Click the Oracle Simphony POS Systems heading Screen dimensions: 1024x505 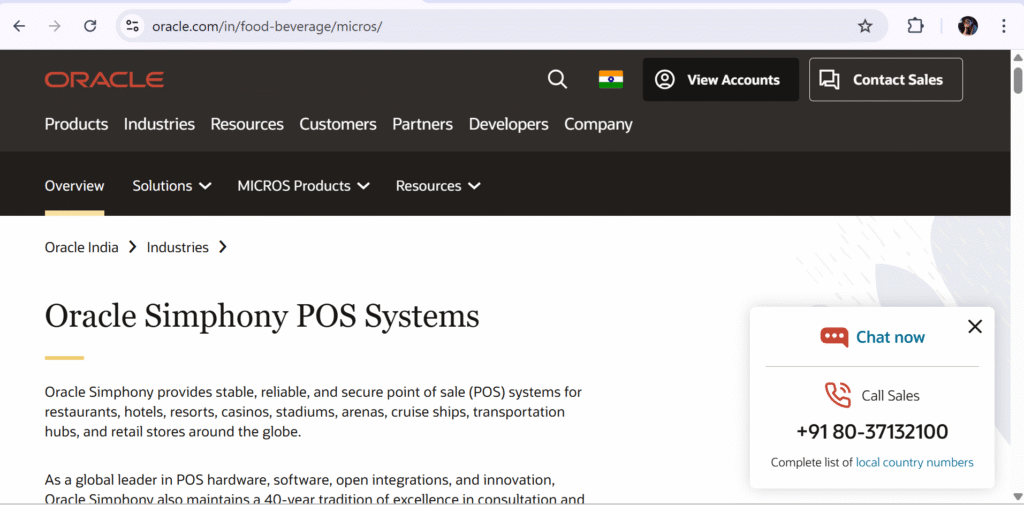click(262, 316)
